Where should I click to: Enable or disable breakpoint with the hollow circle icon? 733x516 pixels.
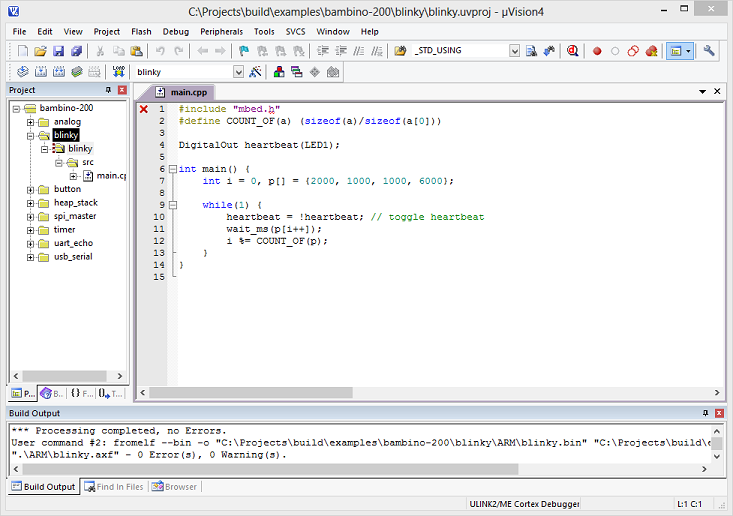click(615, 51)
